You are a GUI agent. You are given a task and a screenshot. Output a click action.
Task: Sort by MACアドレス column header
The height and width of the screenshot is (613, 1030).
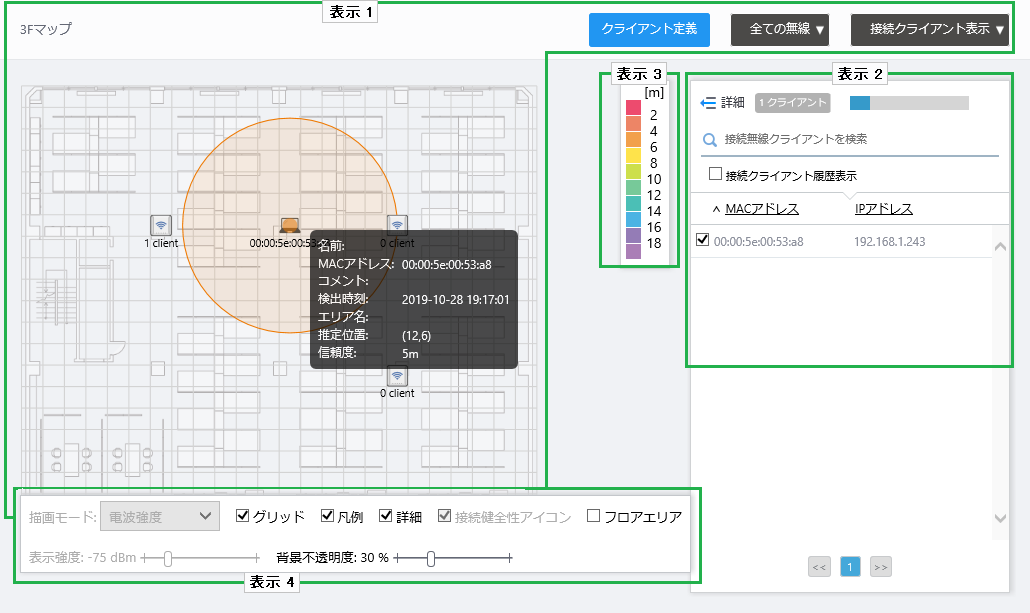762,209
